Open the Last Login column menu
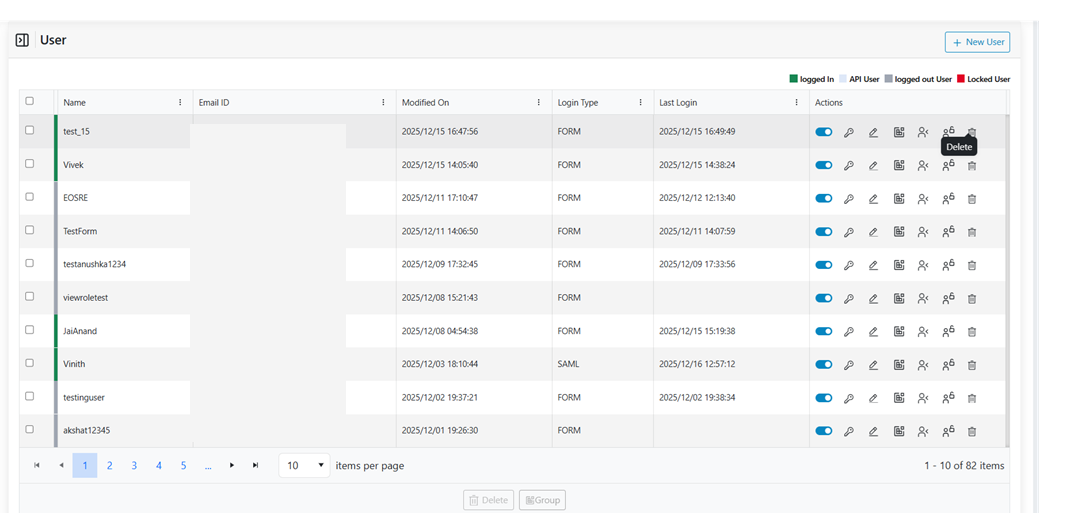 (x=797, y=102)
